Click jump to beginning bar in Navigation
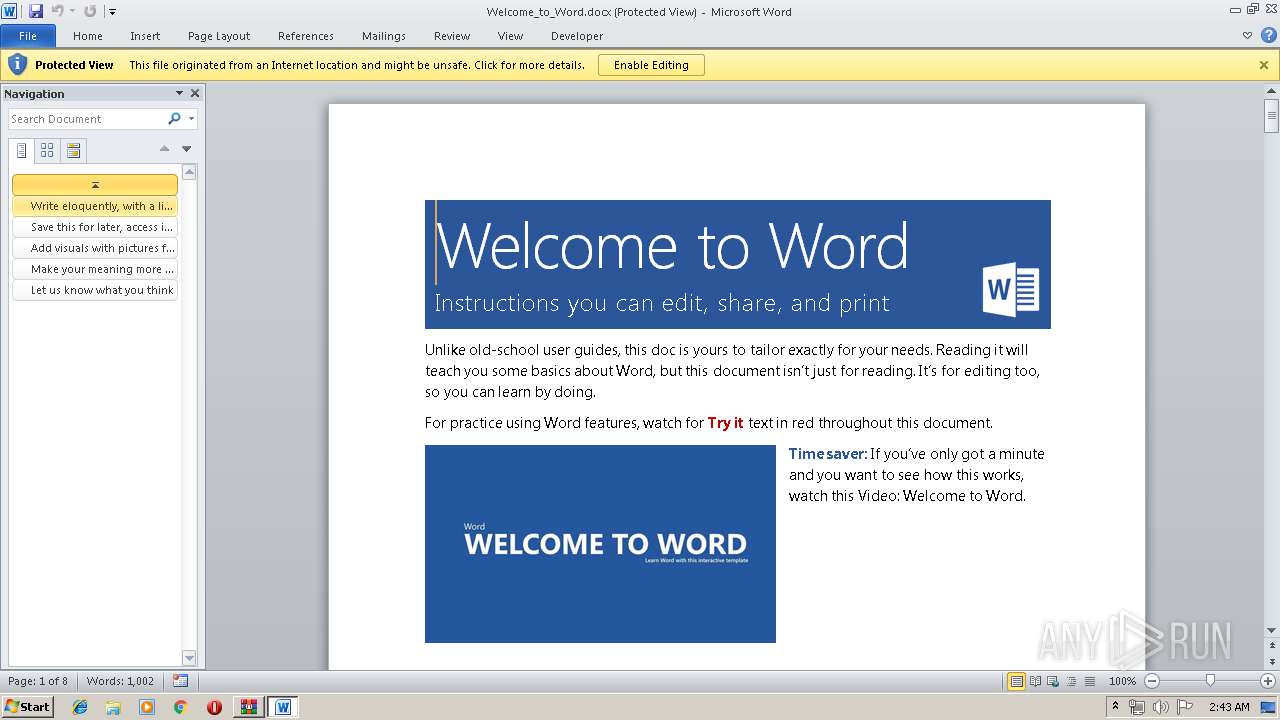The height and width of the screenshot is (720, 1280). click(95, 185)
